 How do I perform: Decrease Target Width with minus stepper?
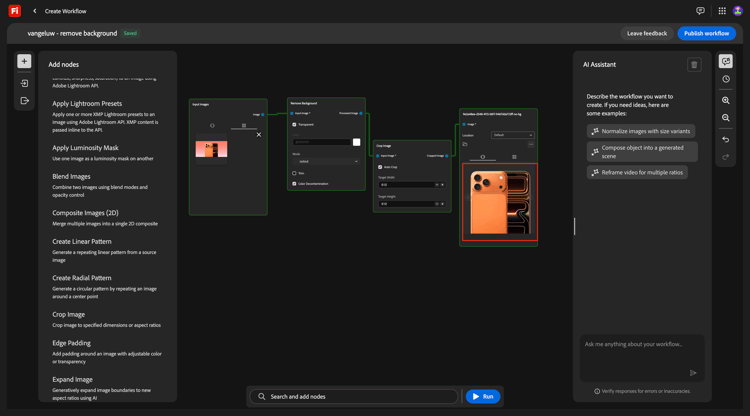[437, 185]
